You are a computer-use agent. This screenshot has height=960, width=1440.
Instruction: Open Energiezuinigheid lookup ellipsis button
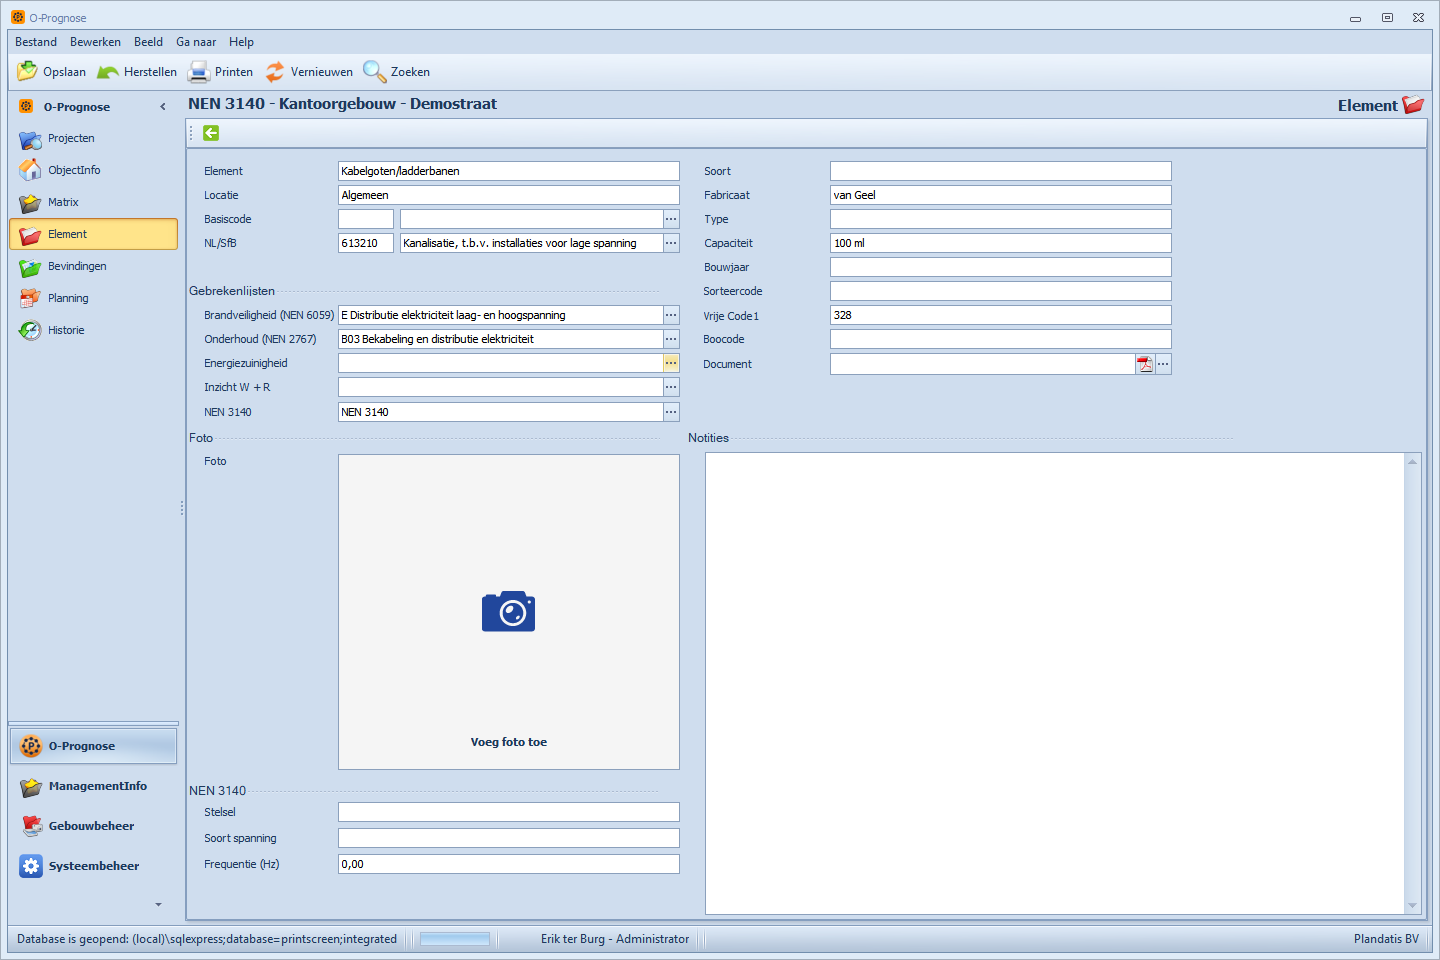pos(671,363)
